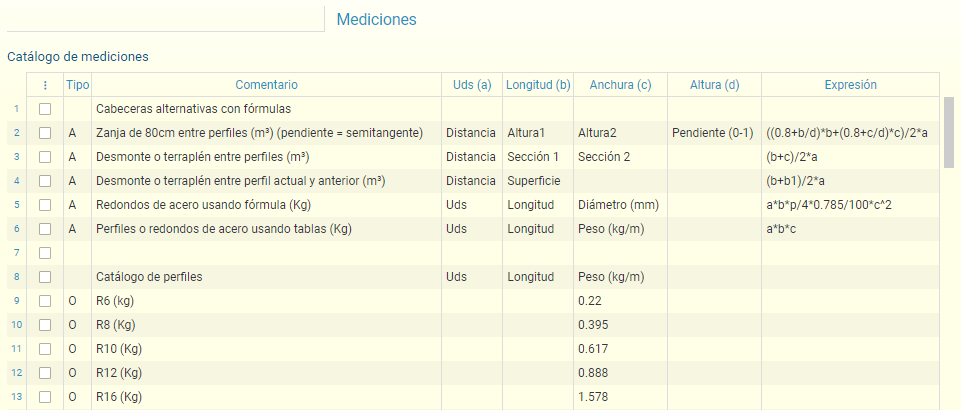Click the empty input field above the table
Image resolution: width=961 pixels, height=410 pixels.
pyautogui.click(x=163, y=18)
